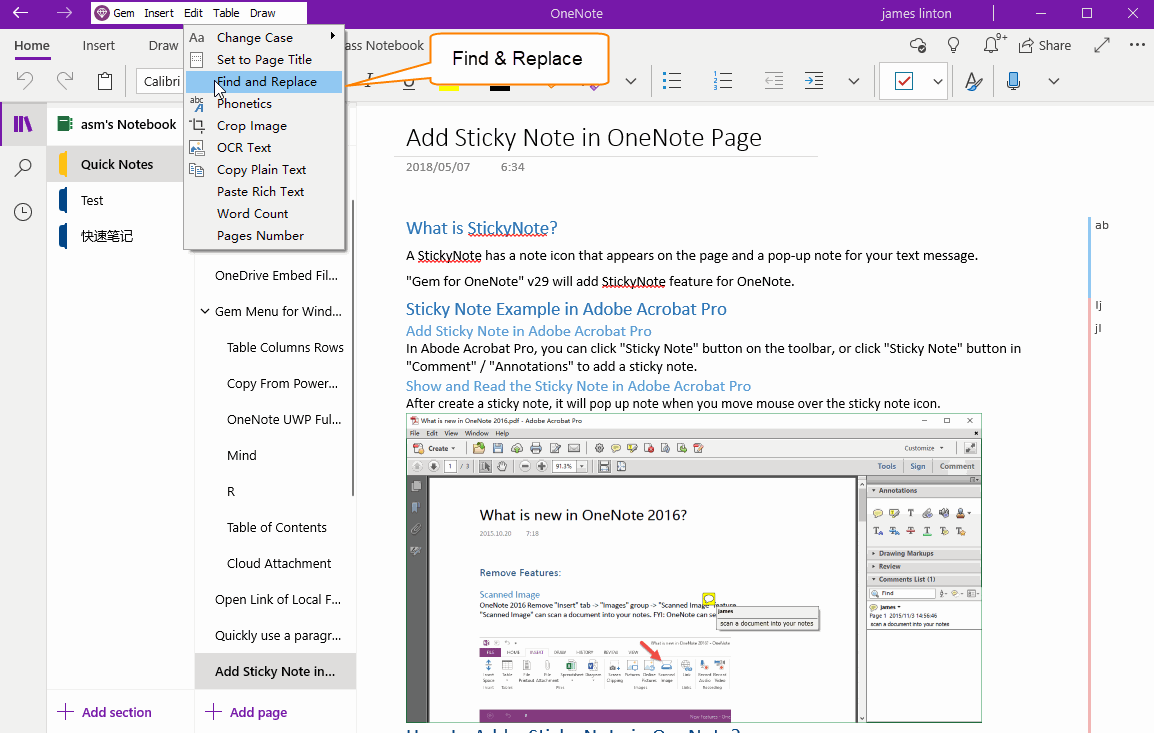Open the tags dropdown beside To Do
The height and width of the screenshot is (733, 1154).
click(x=938, y=81)
